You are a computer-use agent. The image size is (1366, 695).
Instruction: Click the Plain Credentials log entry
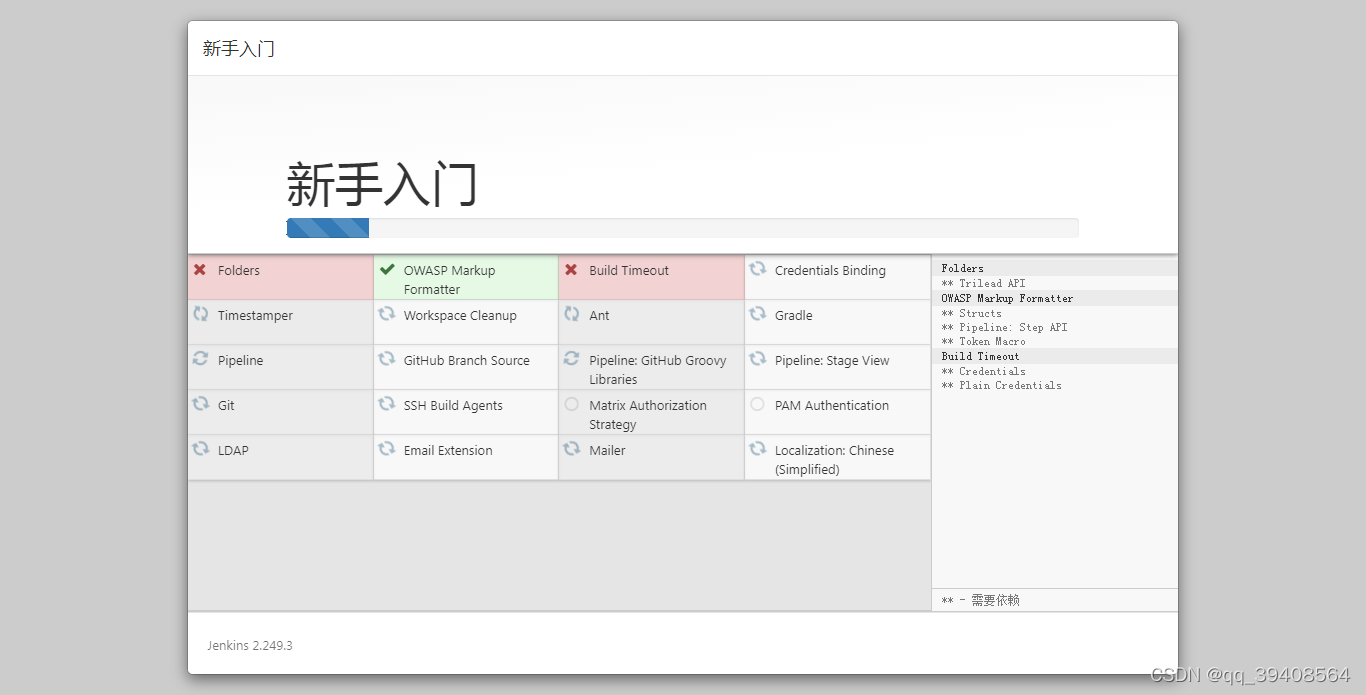[x=1001, y=385]
